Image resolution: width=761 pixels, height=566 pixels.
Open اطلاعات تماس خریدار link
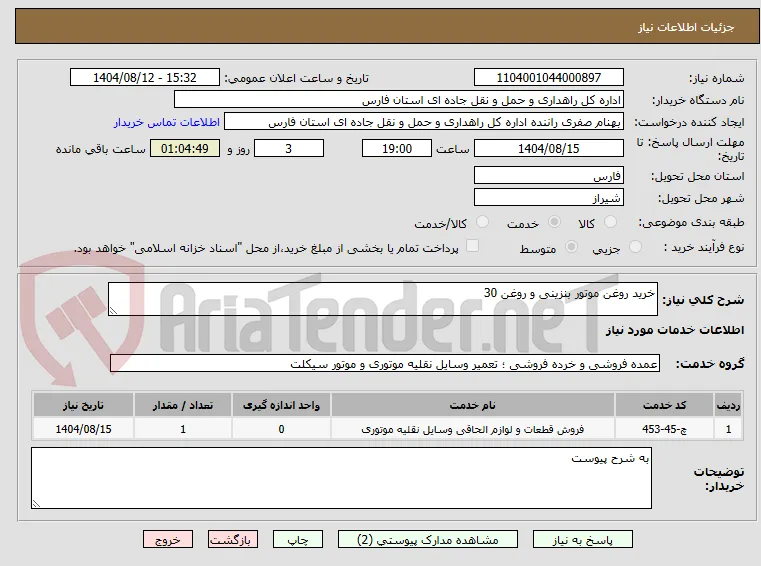pyautogui.click(x=166, y=122)
